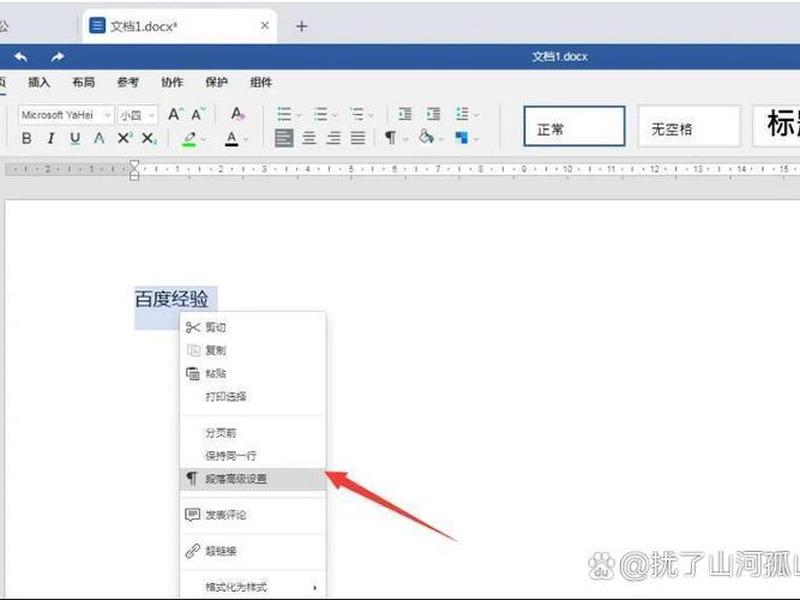Open a new tab with plus icon
The height and width of the screenshot is (600, 800).
point(302,26)
